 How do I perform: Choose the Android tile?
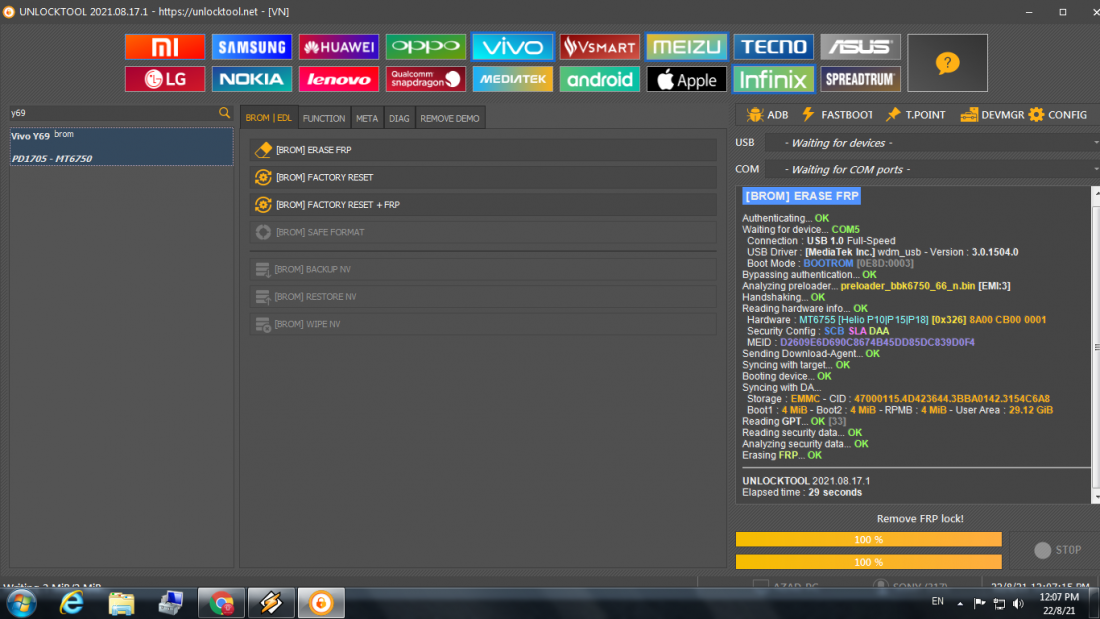coord(600,79)
